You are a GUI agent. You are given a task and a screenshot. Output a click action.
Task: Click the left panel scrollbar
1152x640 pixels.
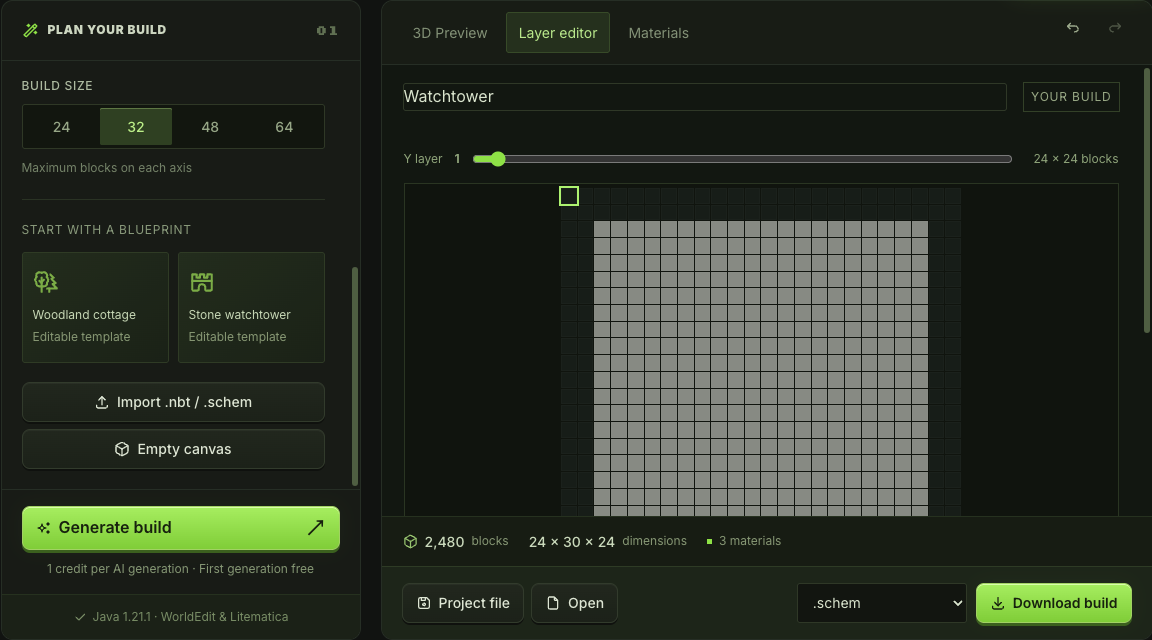coord(356,376)
